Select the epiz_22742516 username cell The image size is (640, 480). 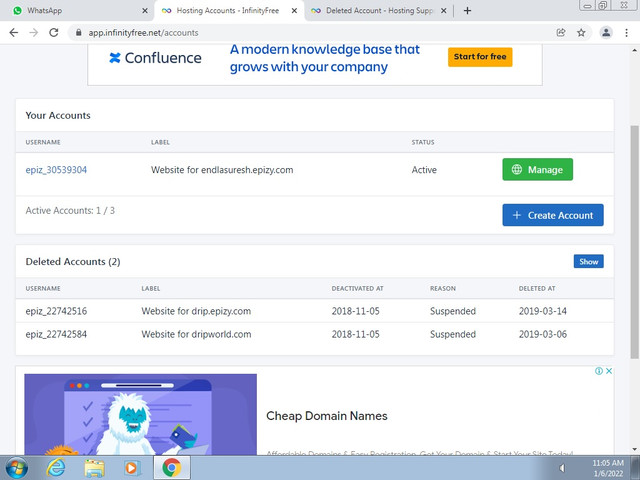point(56,311)
